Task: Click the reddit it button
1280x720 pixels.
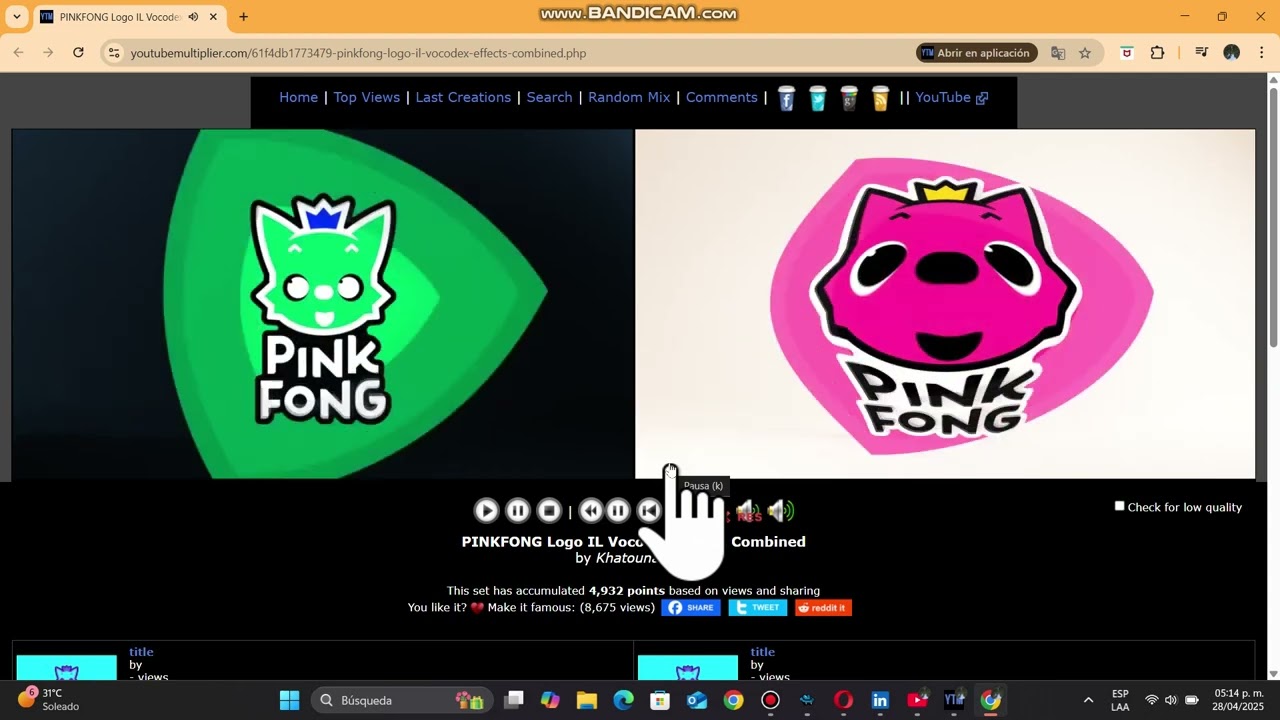Action: tap(823, 607)
